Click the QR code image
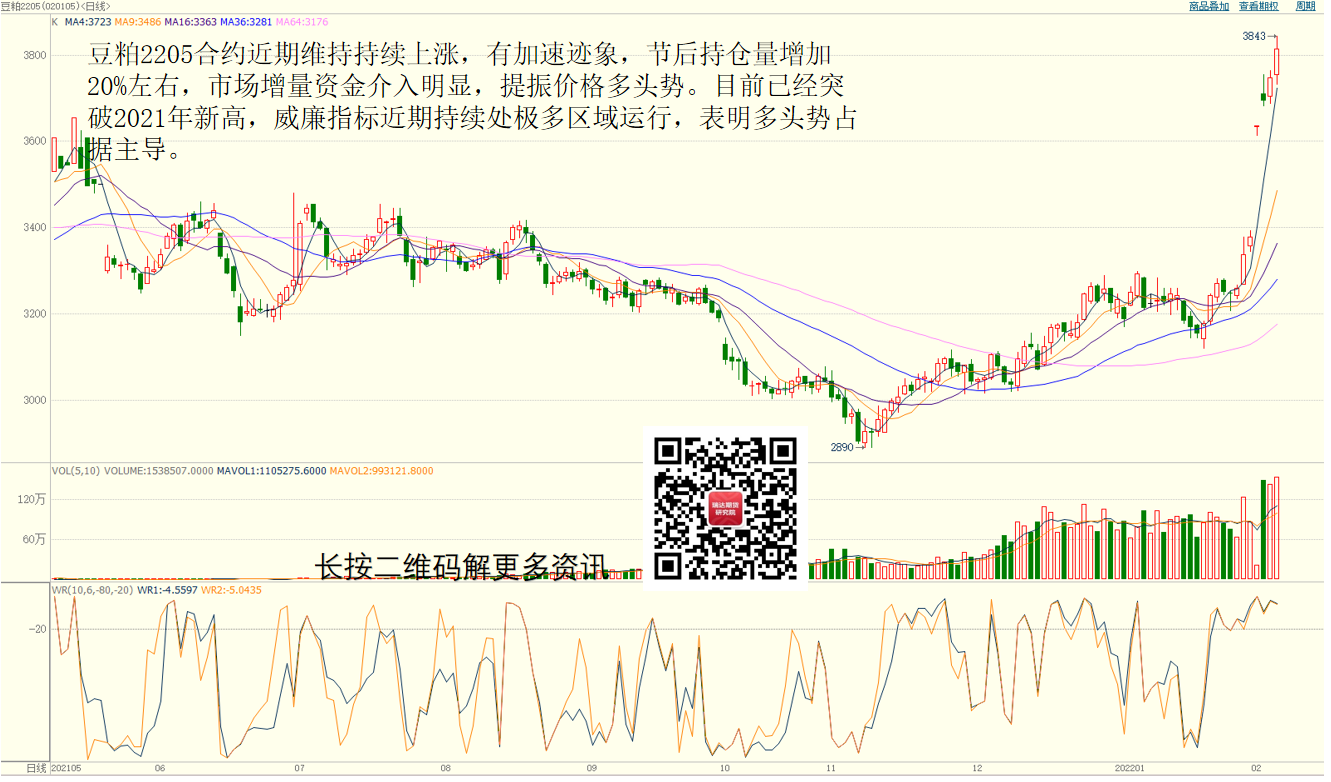1331x782 pixels. coord(725,509)
